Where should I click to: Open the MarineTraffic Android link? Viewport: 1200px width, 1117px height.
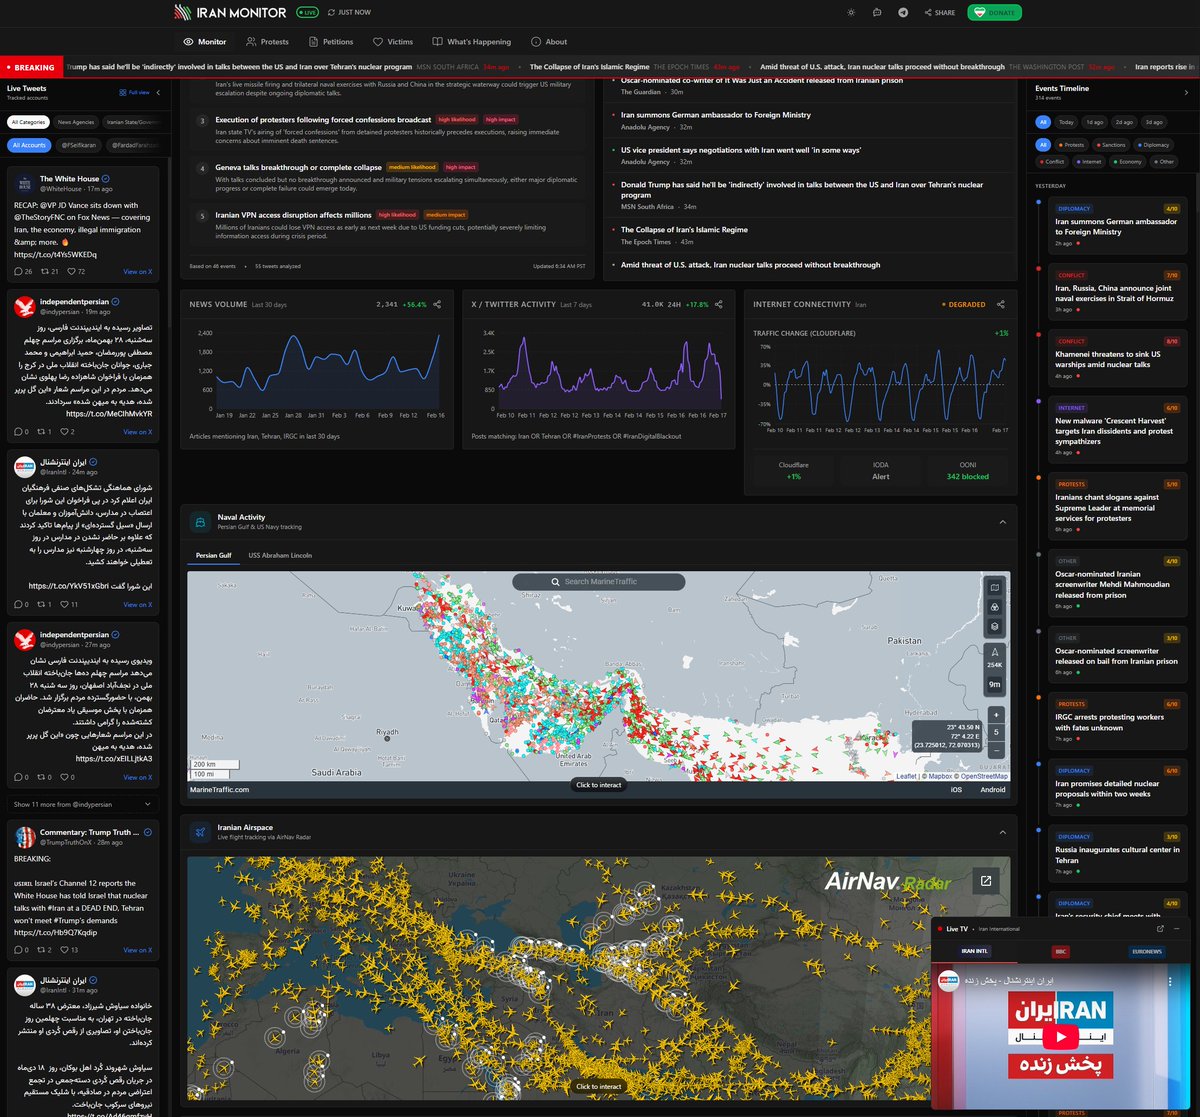(x=993, y=790)
